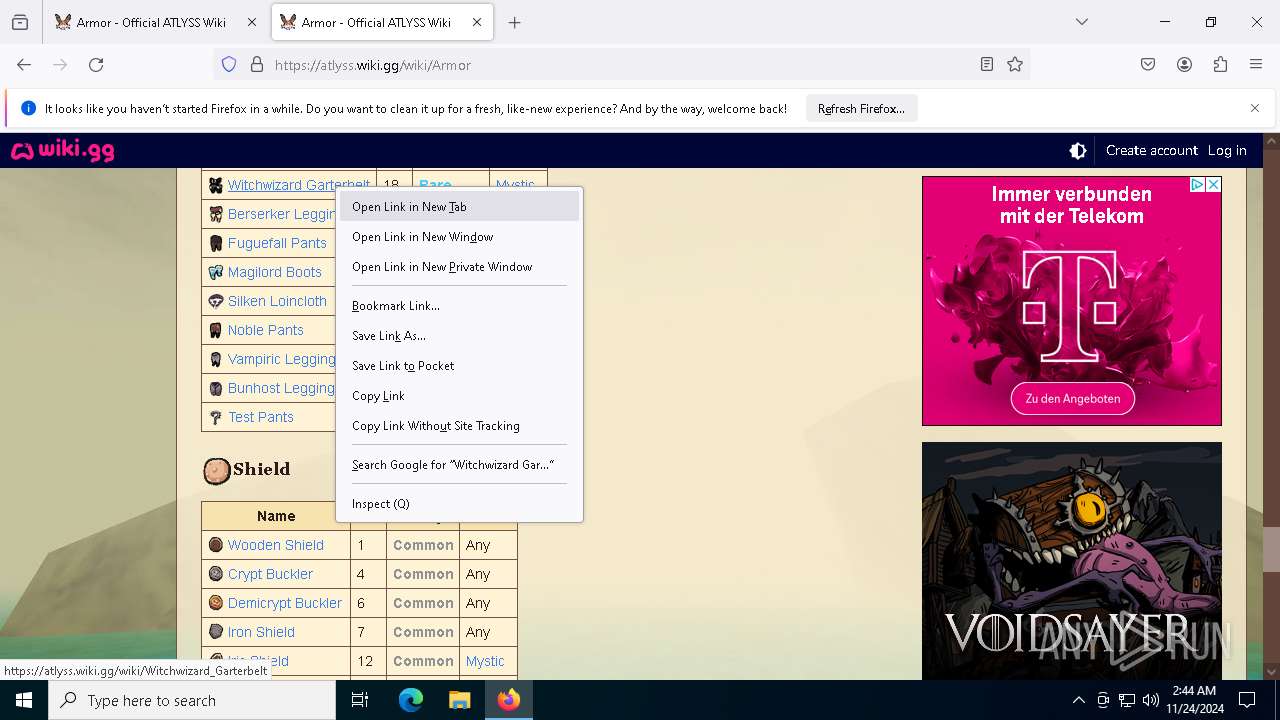
Task: Open AdChoices info icon on Telekom ad
Action: click(1197, 185)
